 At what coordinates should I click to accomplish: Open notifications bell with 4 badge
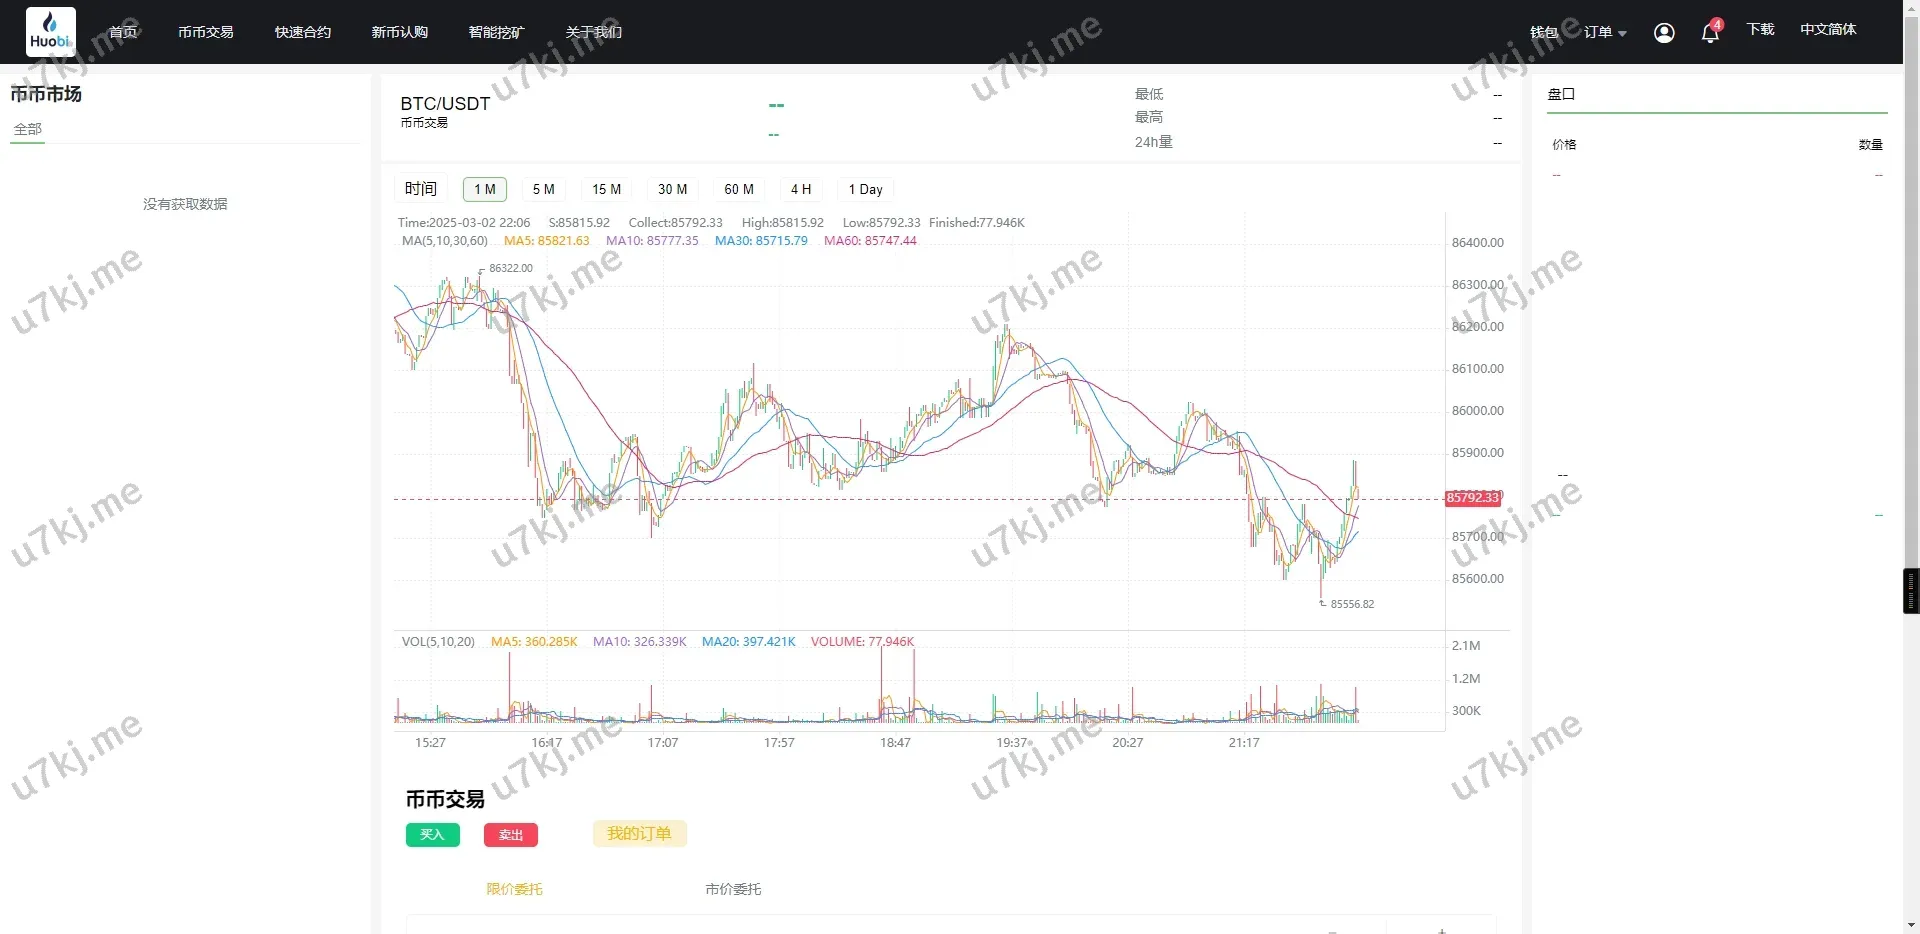click(x=1710, y=33)
